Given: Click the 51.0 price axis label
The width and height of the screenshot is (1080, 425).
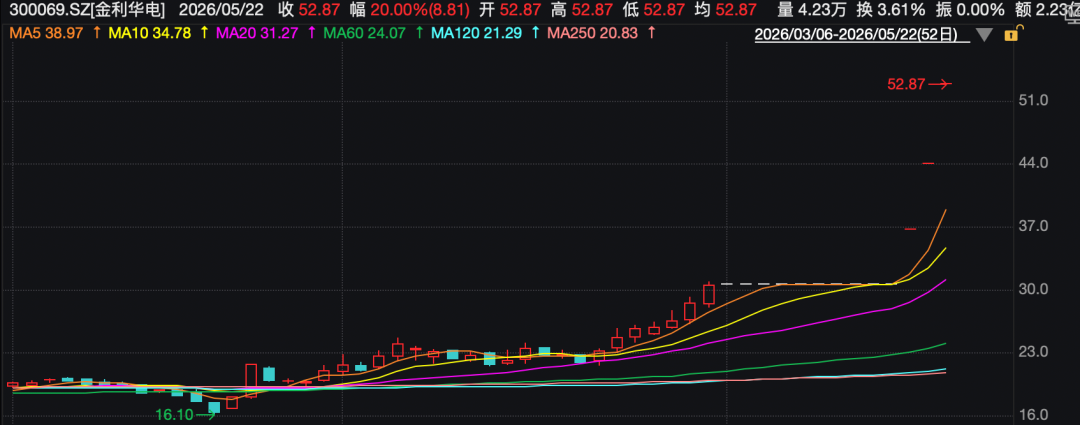Looking at the screenshot, I should click(1034, 101).
